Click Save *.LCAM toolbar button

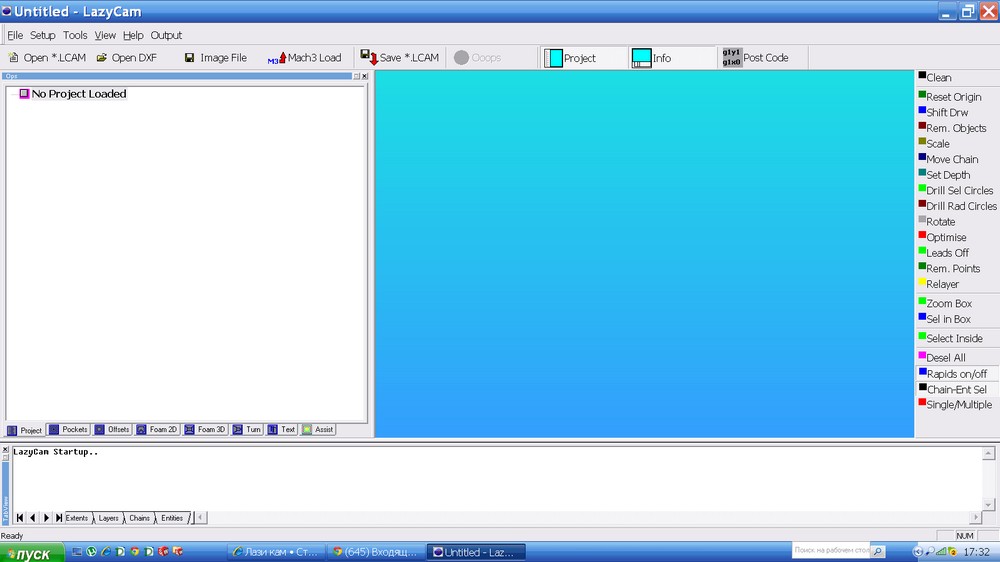400,57
